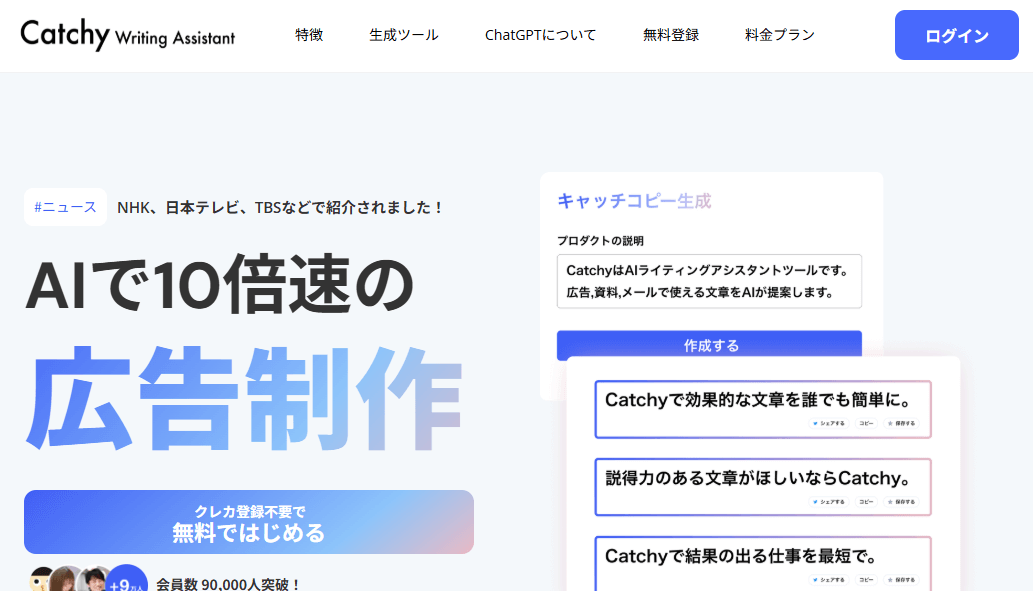
Task: Click the AIで10倍速の headline
Action: coord(219,285)
